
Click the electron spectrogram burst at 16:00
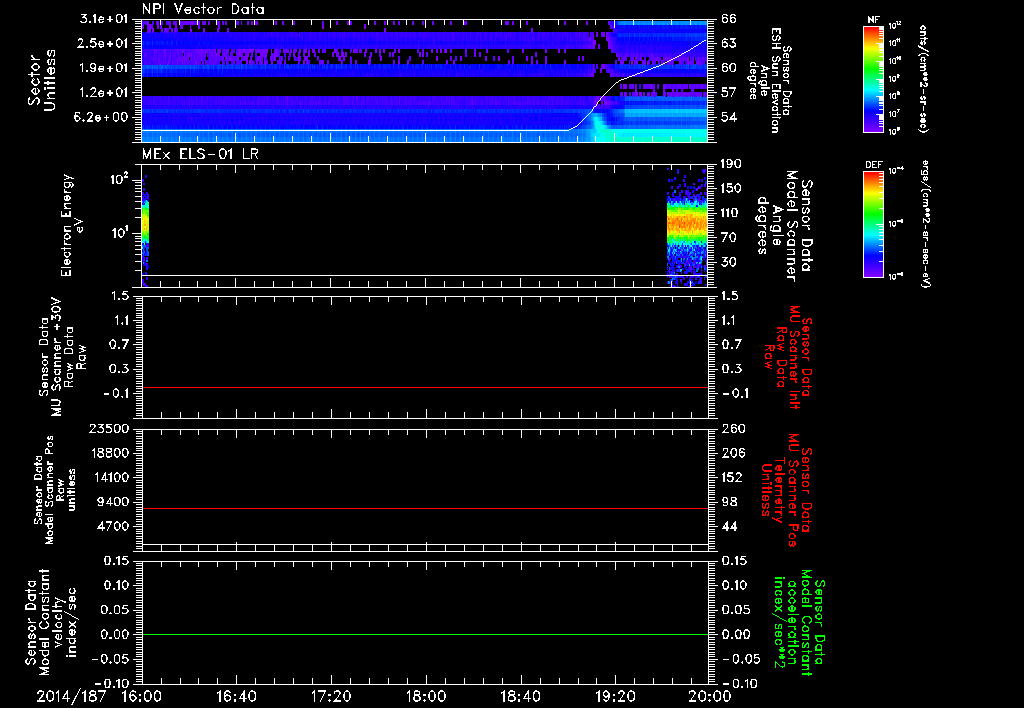click(146, 229)
